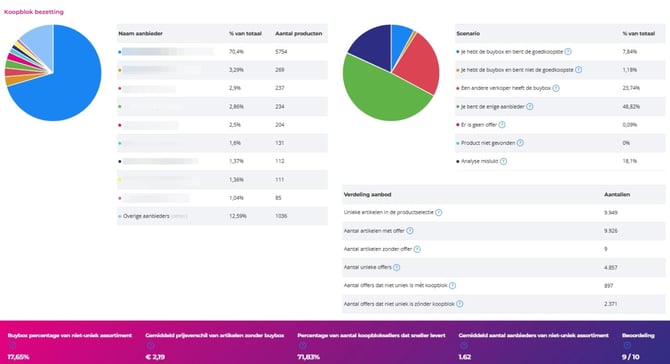670x364 pixels.
Task: Open help tooltip for 'Je bent de enige aanbieder'
Action: 529,106
